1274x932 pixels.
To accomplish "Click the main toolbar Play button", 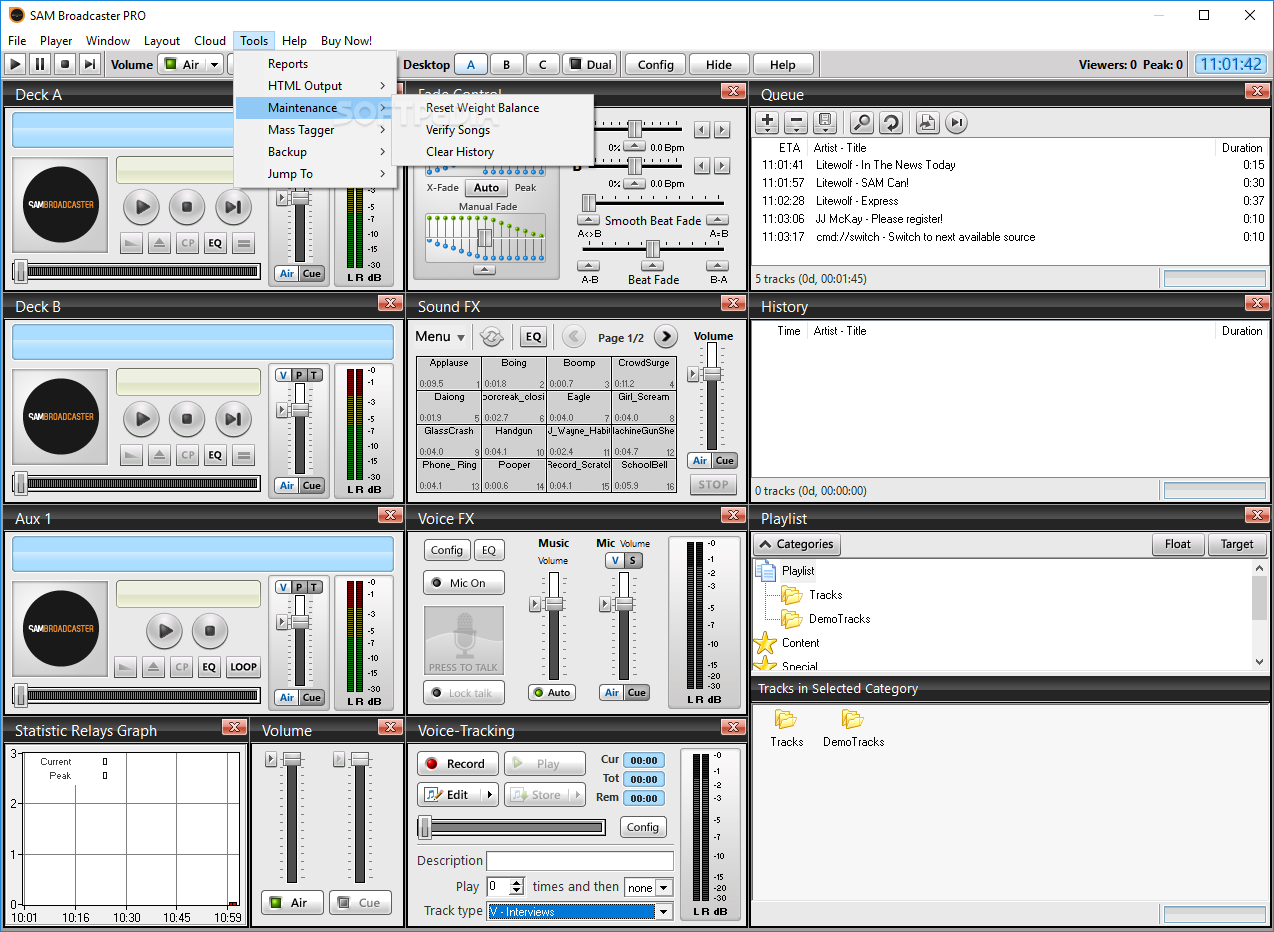I will (15, 64).
